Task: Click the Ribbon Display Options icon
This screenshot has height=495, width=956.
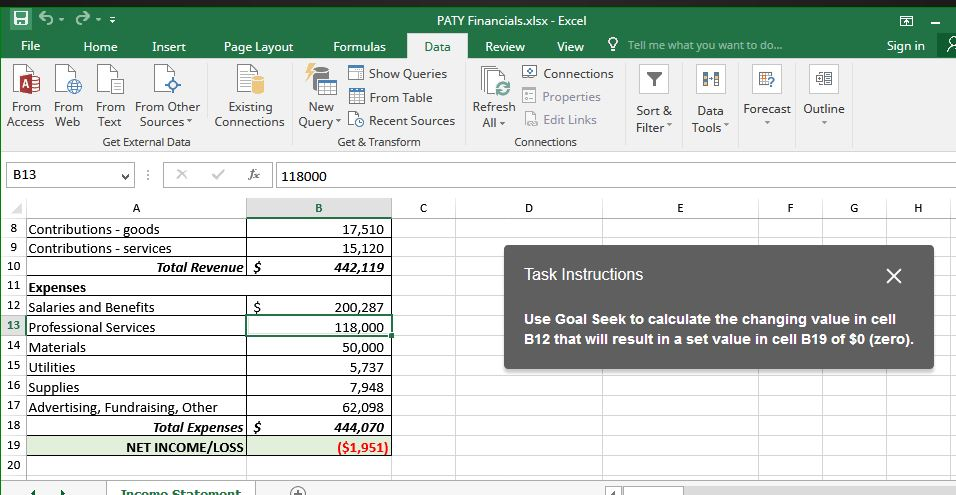Action: click(x=907, y=21)
